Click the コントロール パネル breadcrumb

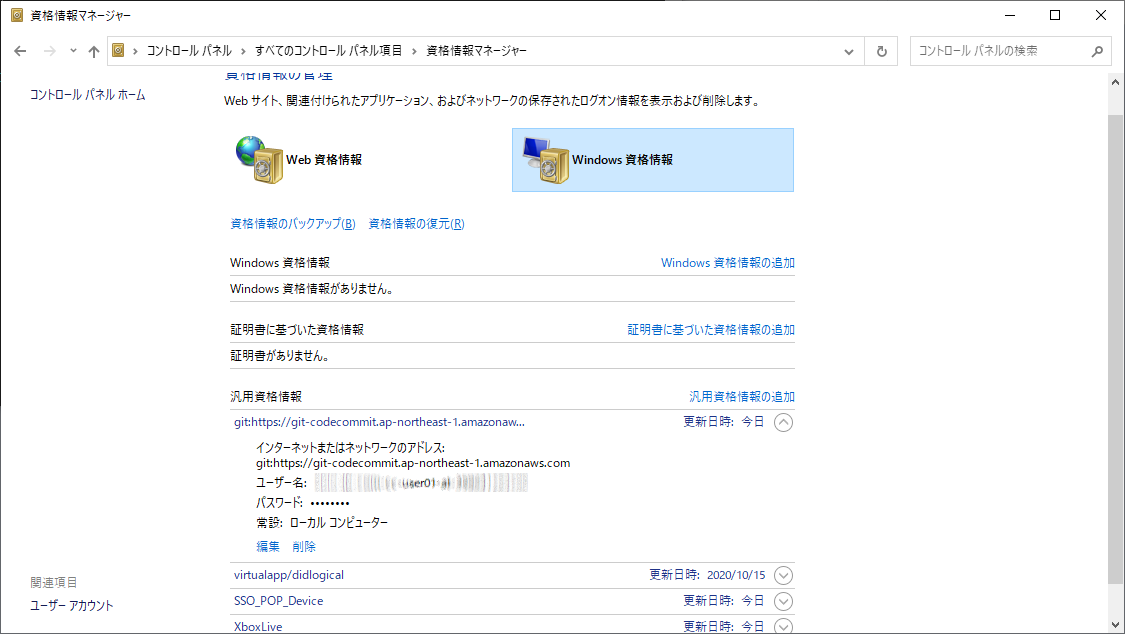pyautogui.click(x=189, y=51)
